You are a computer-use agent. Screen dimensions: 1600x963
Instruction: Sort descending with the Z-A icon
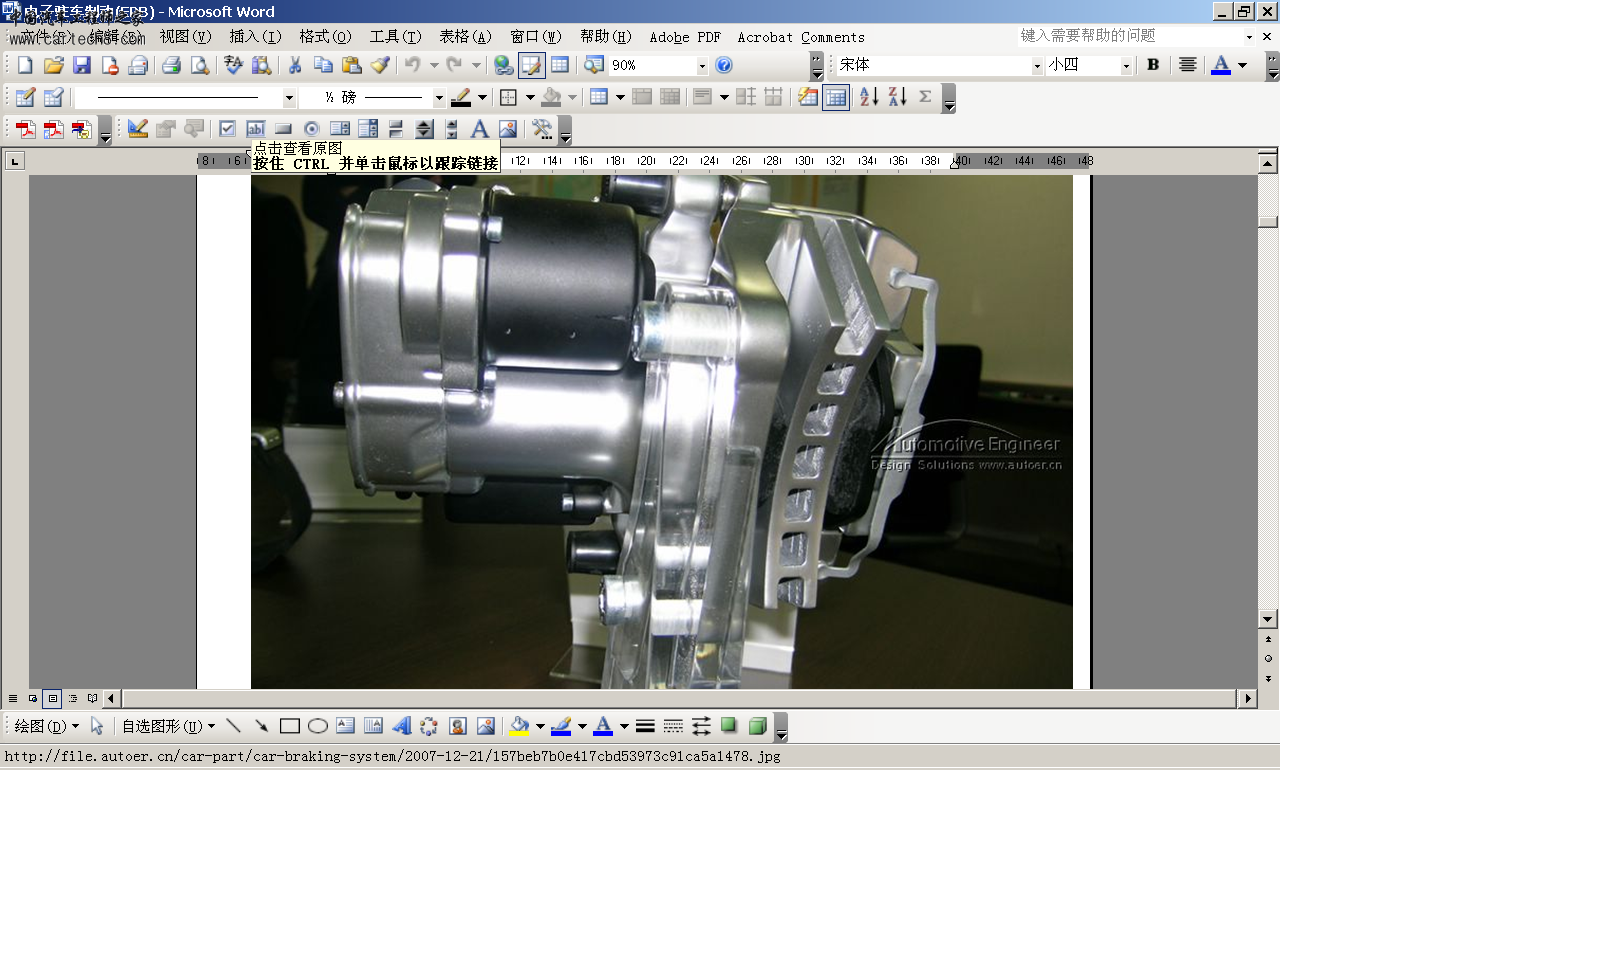click(897, 97)
